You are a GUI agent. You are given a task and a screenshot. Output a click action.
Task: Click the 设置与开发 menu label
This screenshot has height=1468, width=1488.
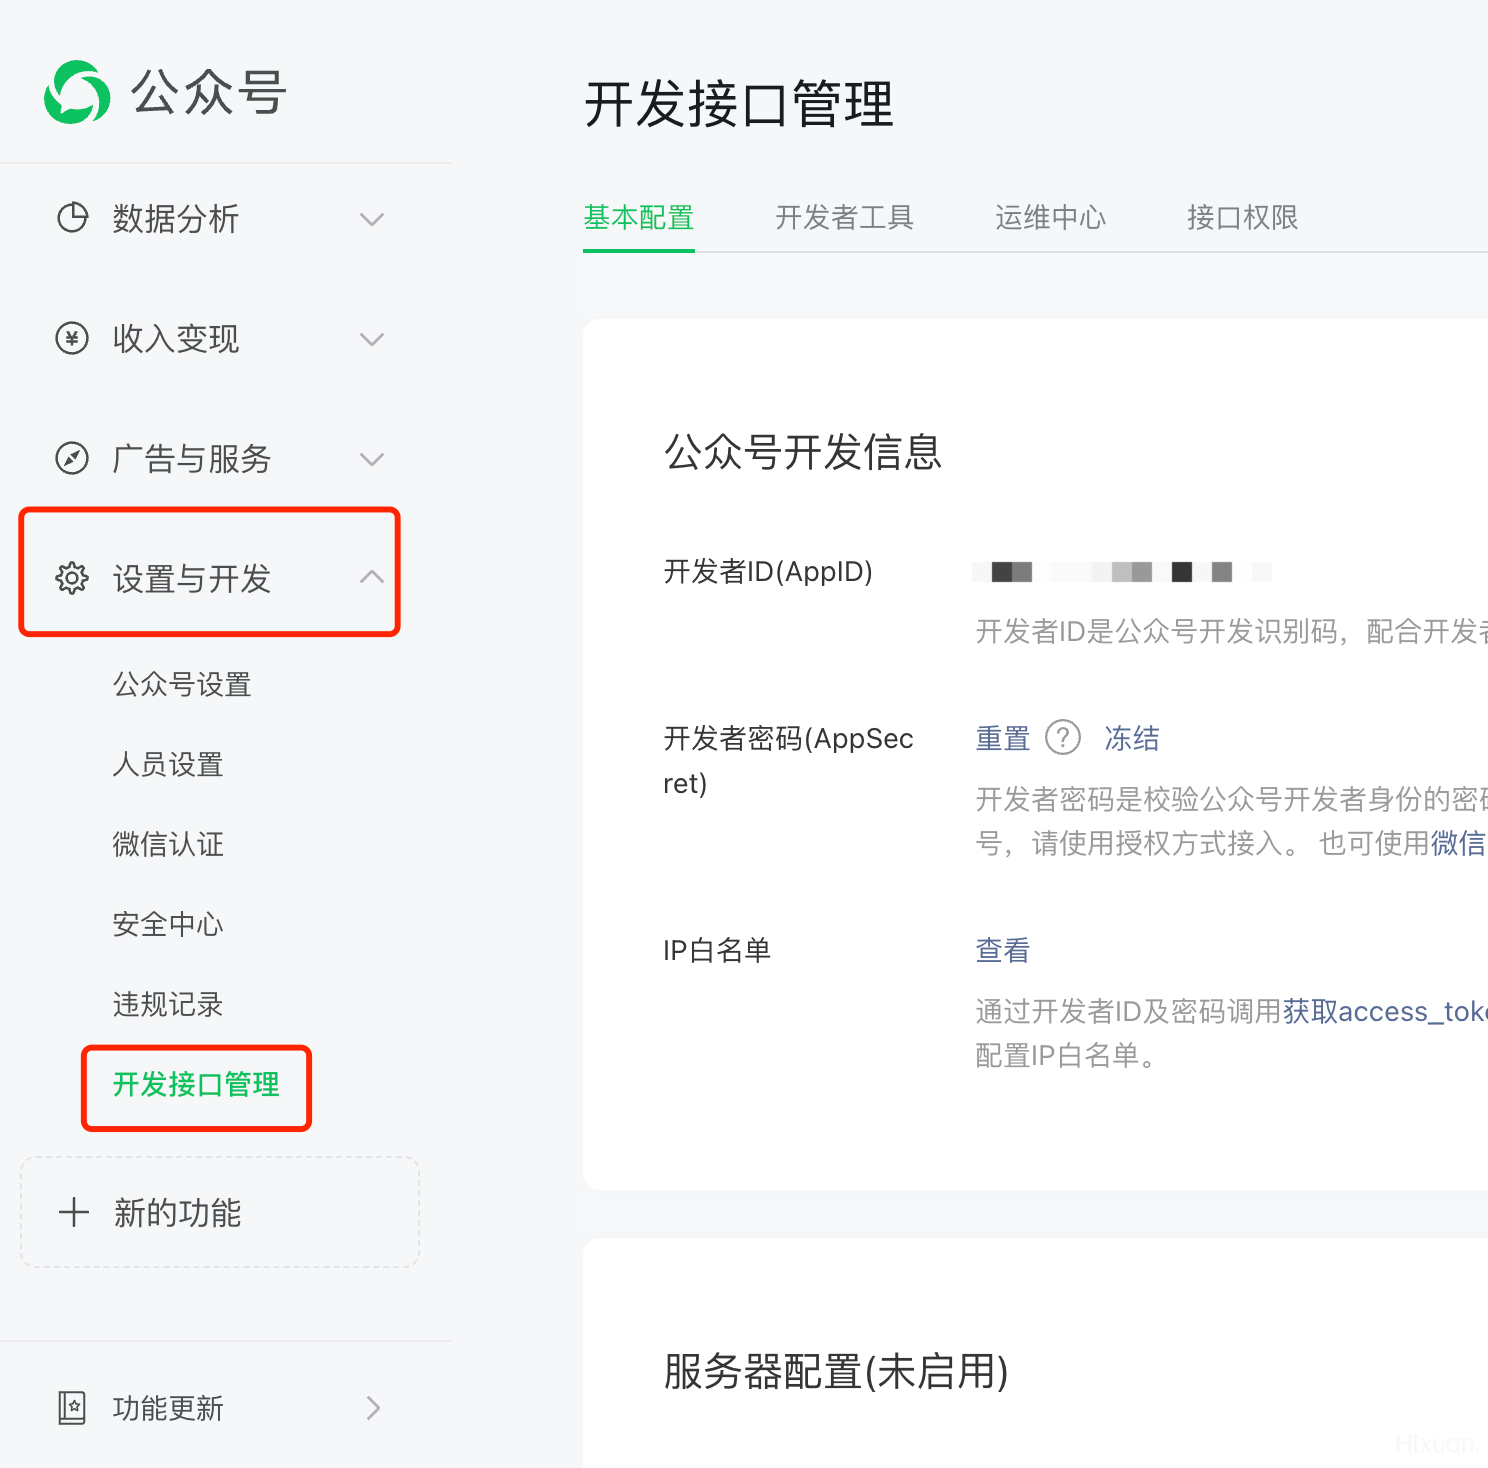192,579
